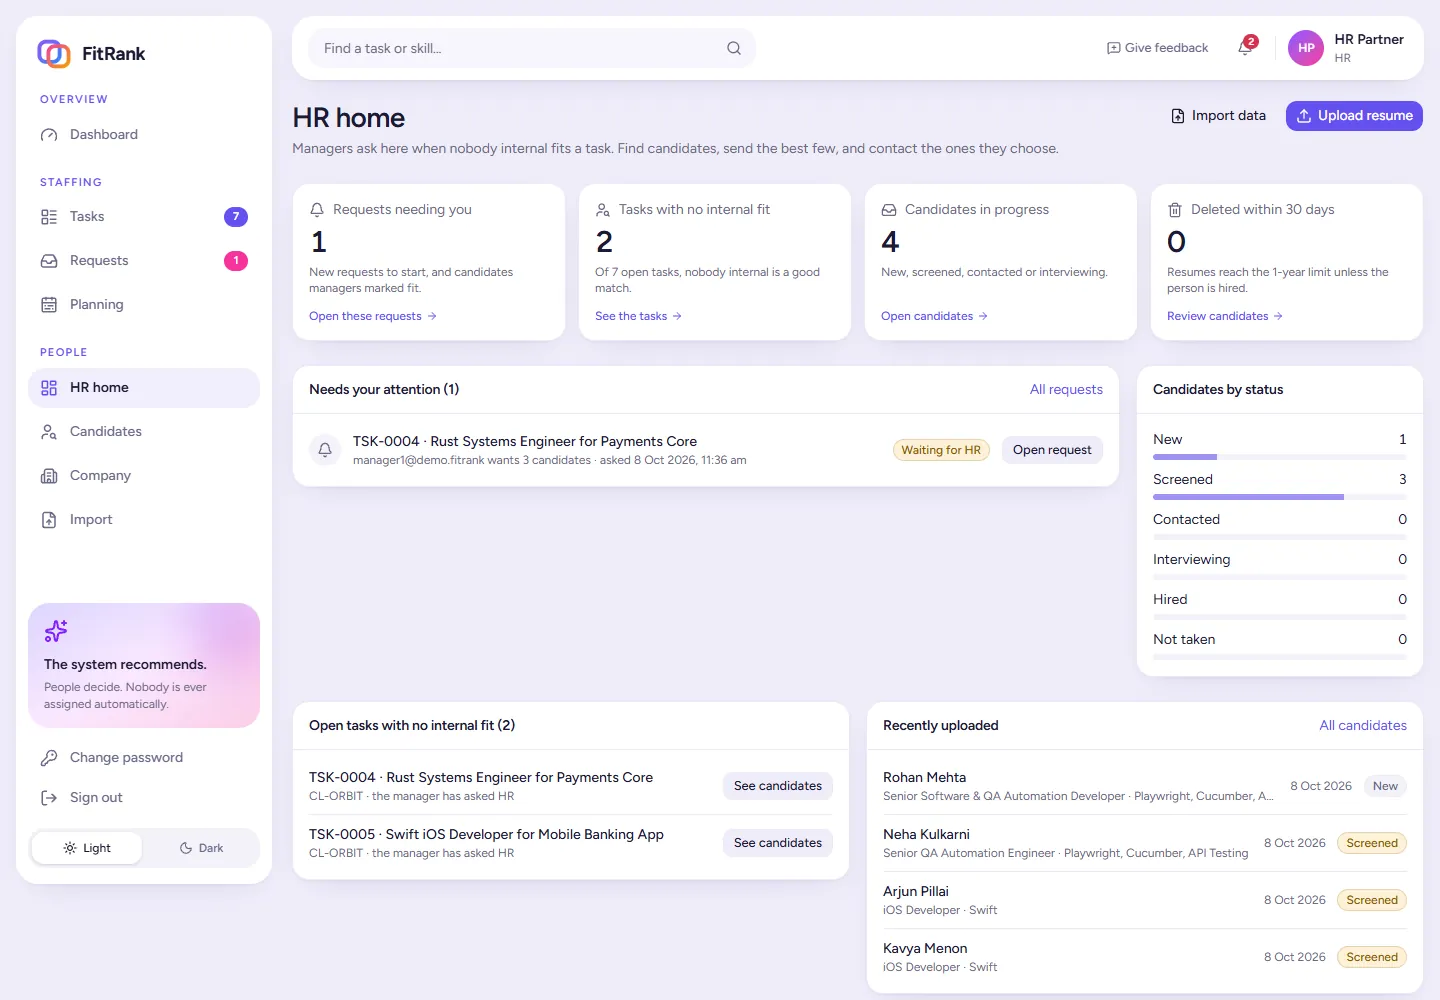Follow the Review candidates link
The image size is (1440, 1000).
(1225, 316)
